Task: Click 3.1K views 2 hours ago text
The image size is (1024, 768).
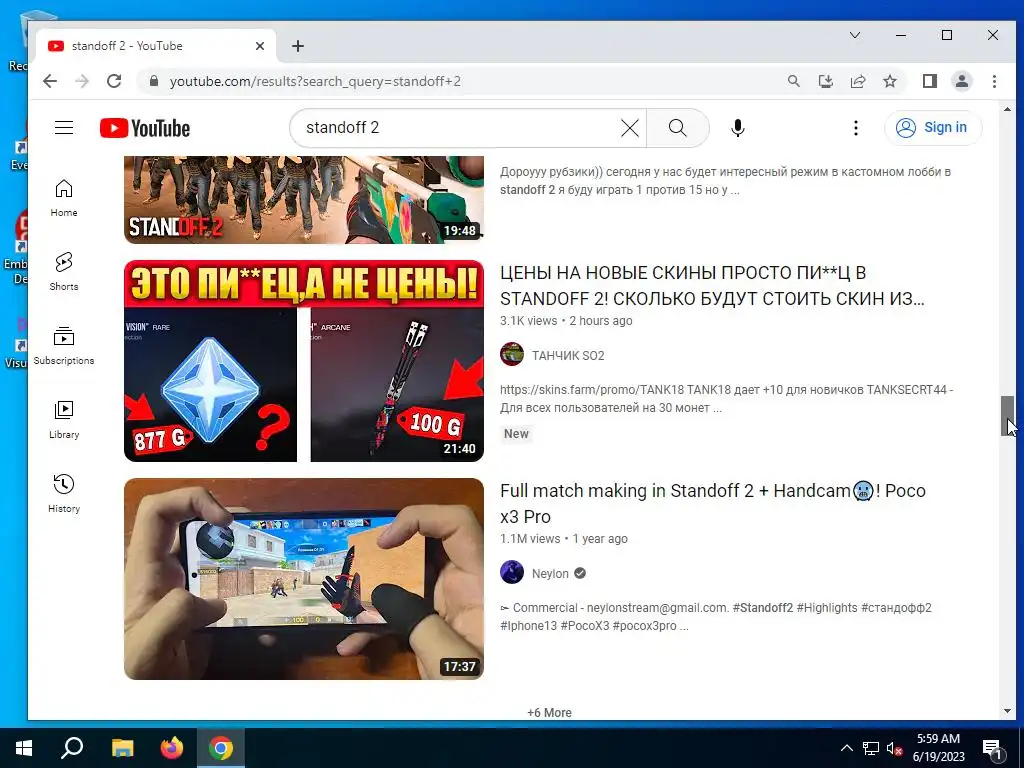Action: pos(566,321)
